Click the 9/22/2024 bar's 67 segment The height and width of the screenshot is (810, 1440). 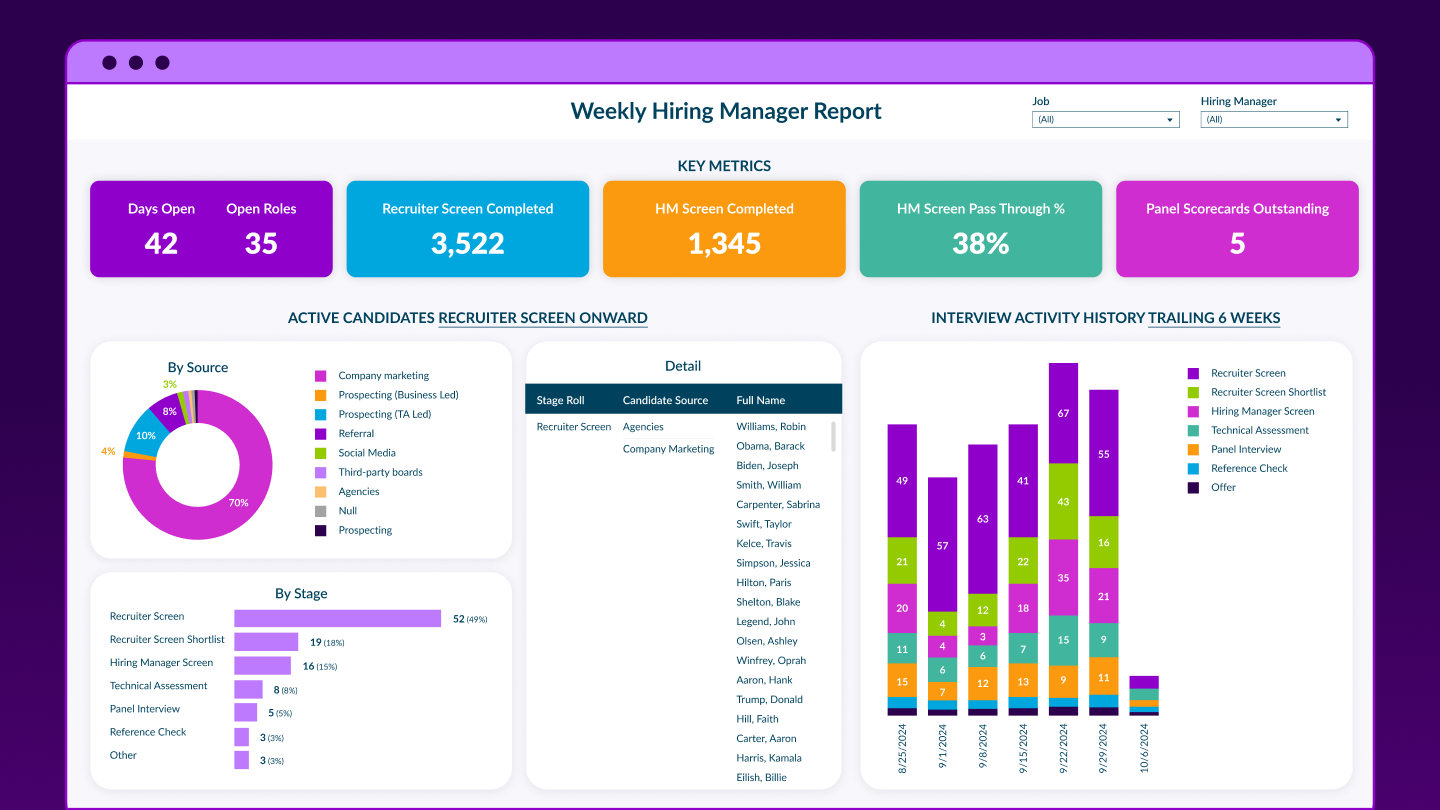pyautogui.click(x=1063, y=413)
